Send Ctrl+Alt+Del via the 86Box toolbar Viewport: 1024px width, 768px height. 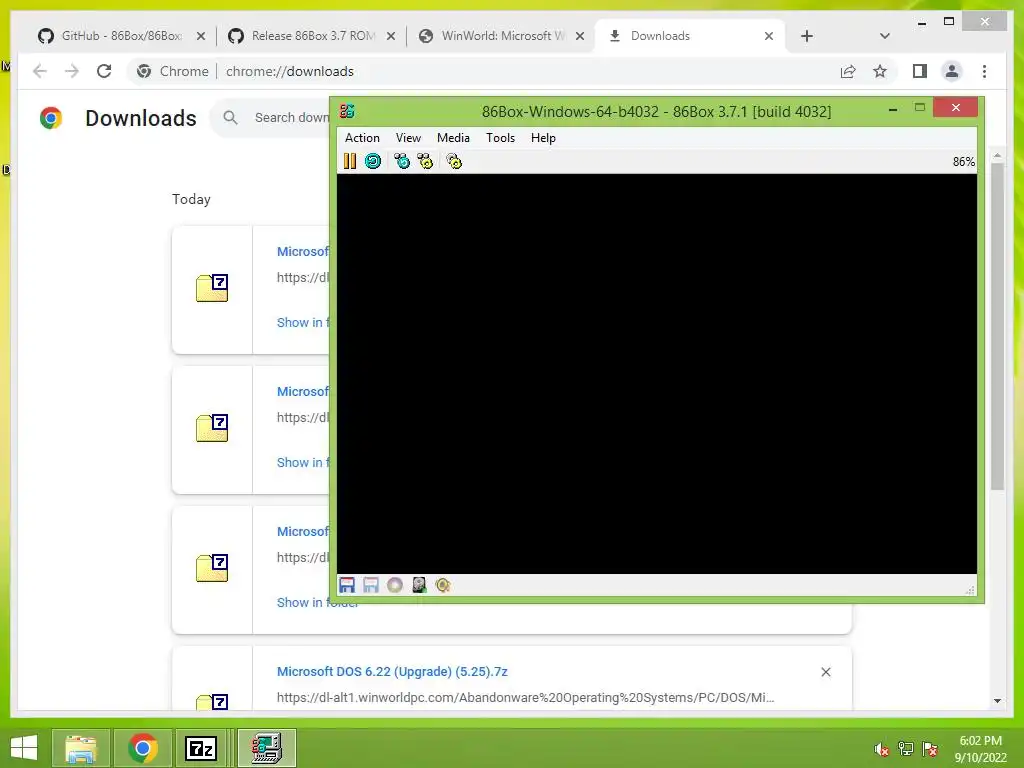[402, 161]
